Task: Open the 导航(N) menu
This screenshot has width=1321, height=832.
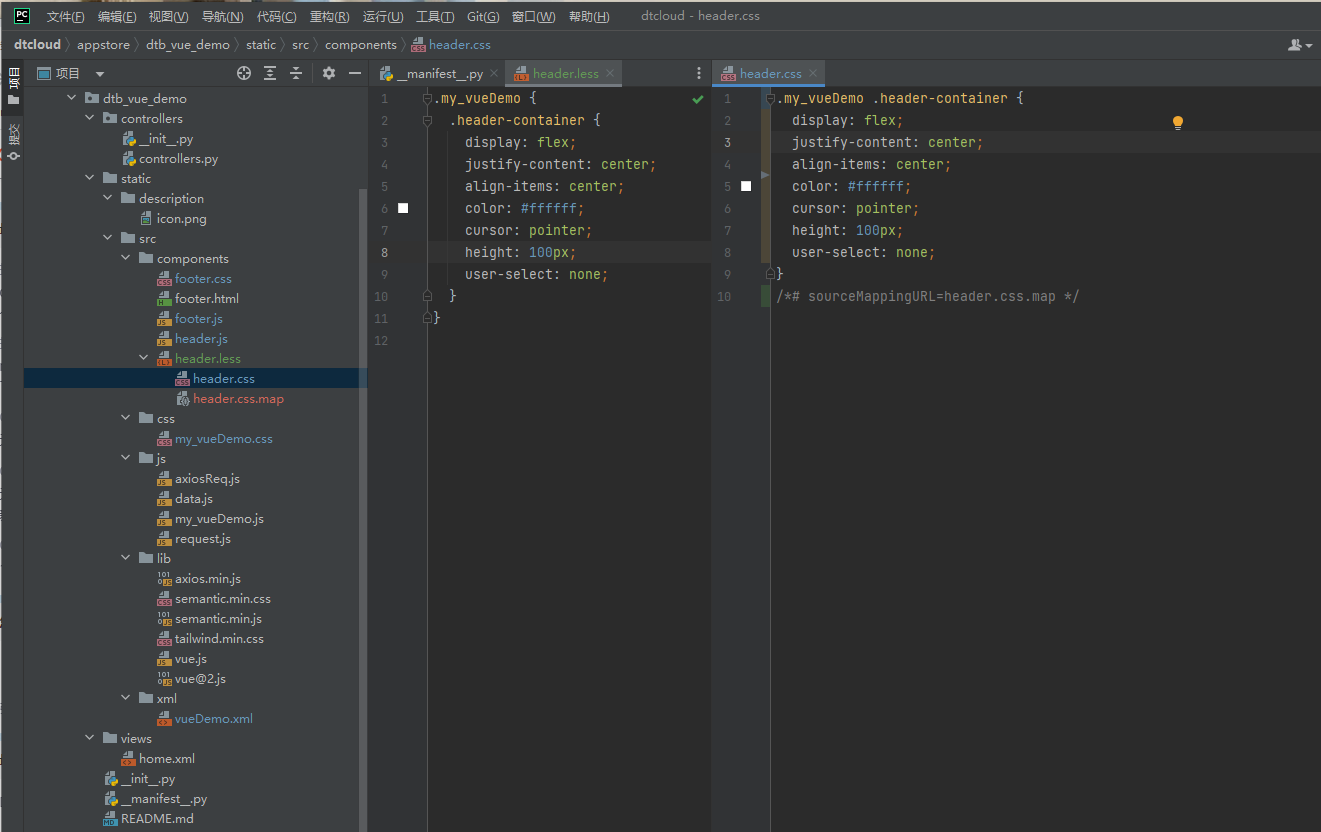Action: (x=222, y=16)
